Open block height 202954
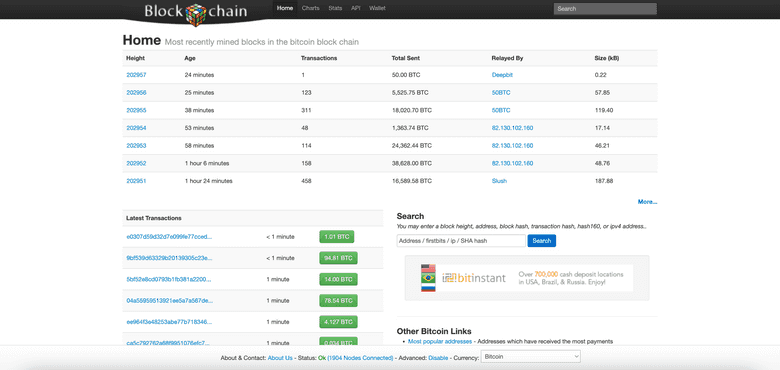 pyautogui.click(x=136, y=128)
